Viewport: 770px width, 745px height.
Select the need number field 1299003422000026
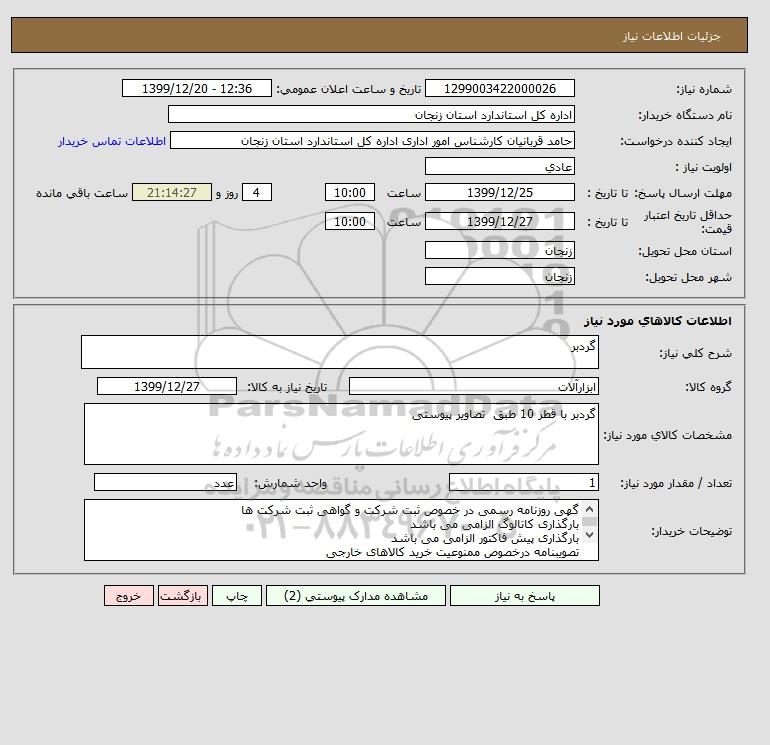[499, 88]
